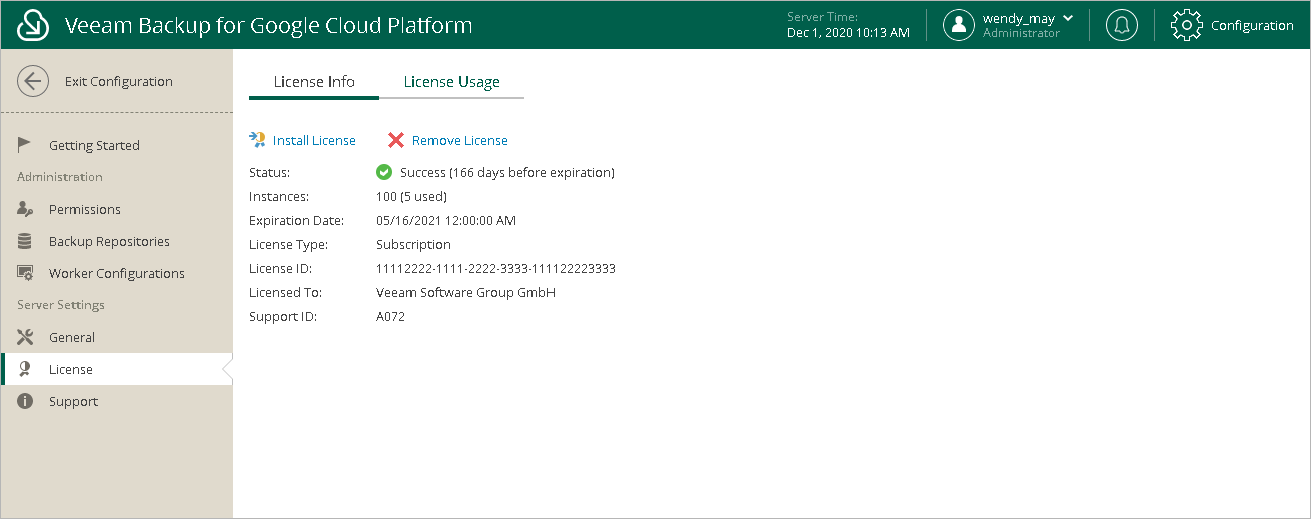Click the Worker Configurations icon
This screenshot has width=1311, height=519.
(25, 273)
